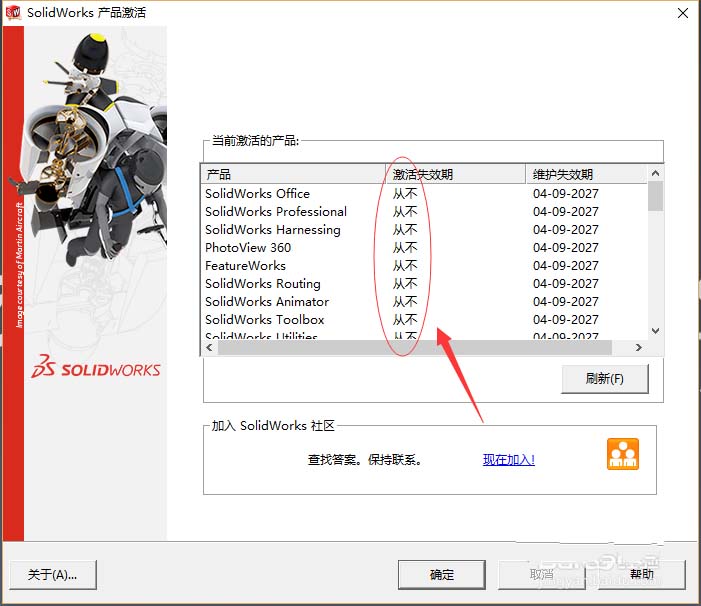Screen dimensions: 701x606
Task: Click the list's scroll down arrow
Action: click(x=655, y=331)
